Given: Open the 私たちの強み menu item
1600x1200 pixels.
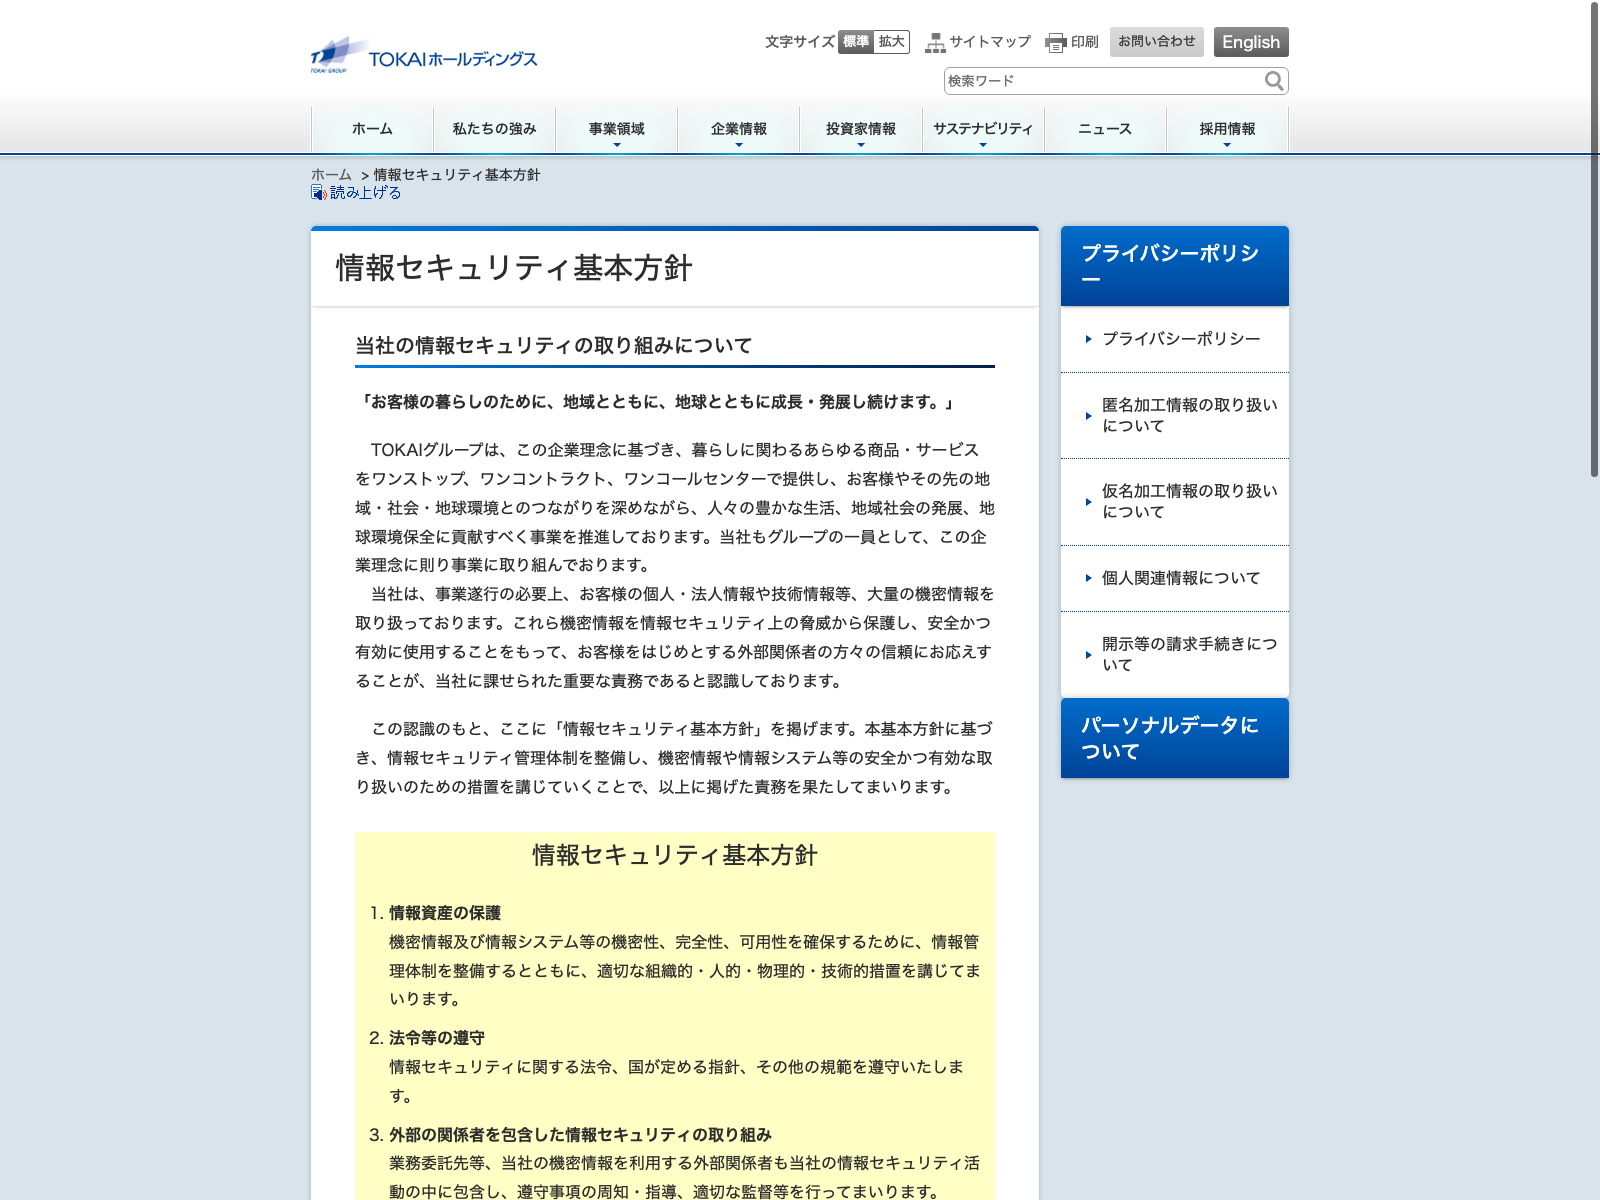Looking at the screenshot, I should pyautogui.click(x=494, y=129).
